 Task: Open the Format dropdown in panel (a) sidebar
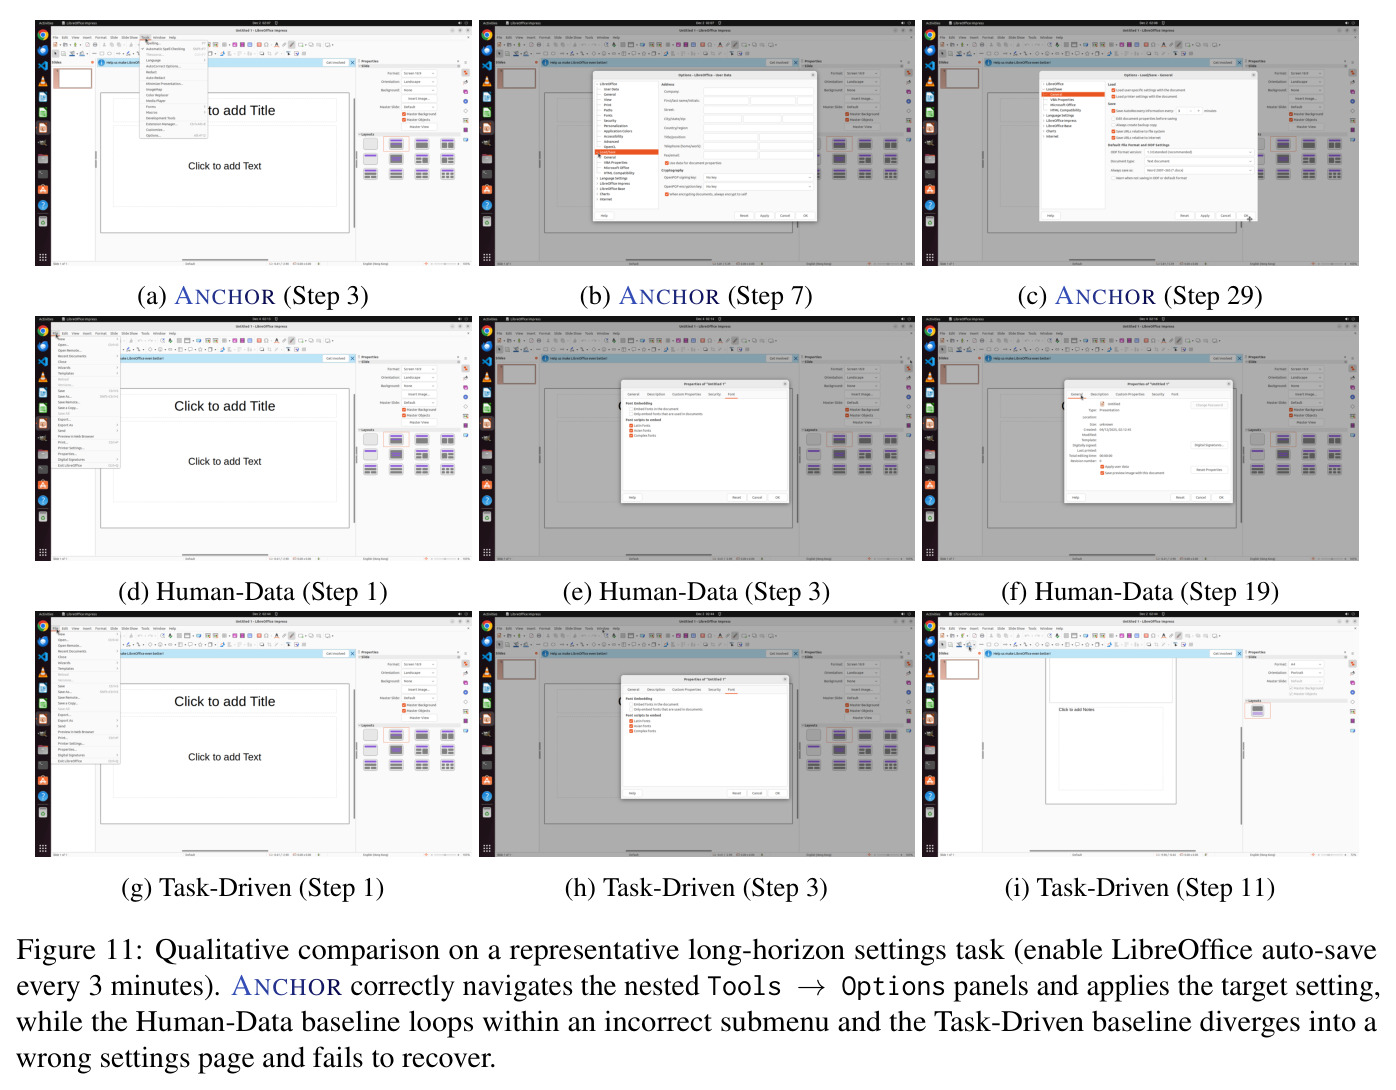419,74
